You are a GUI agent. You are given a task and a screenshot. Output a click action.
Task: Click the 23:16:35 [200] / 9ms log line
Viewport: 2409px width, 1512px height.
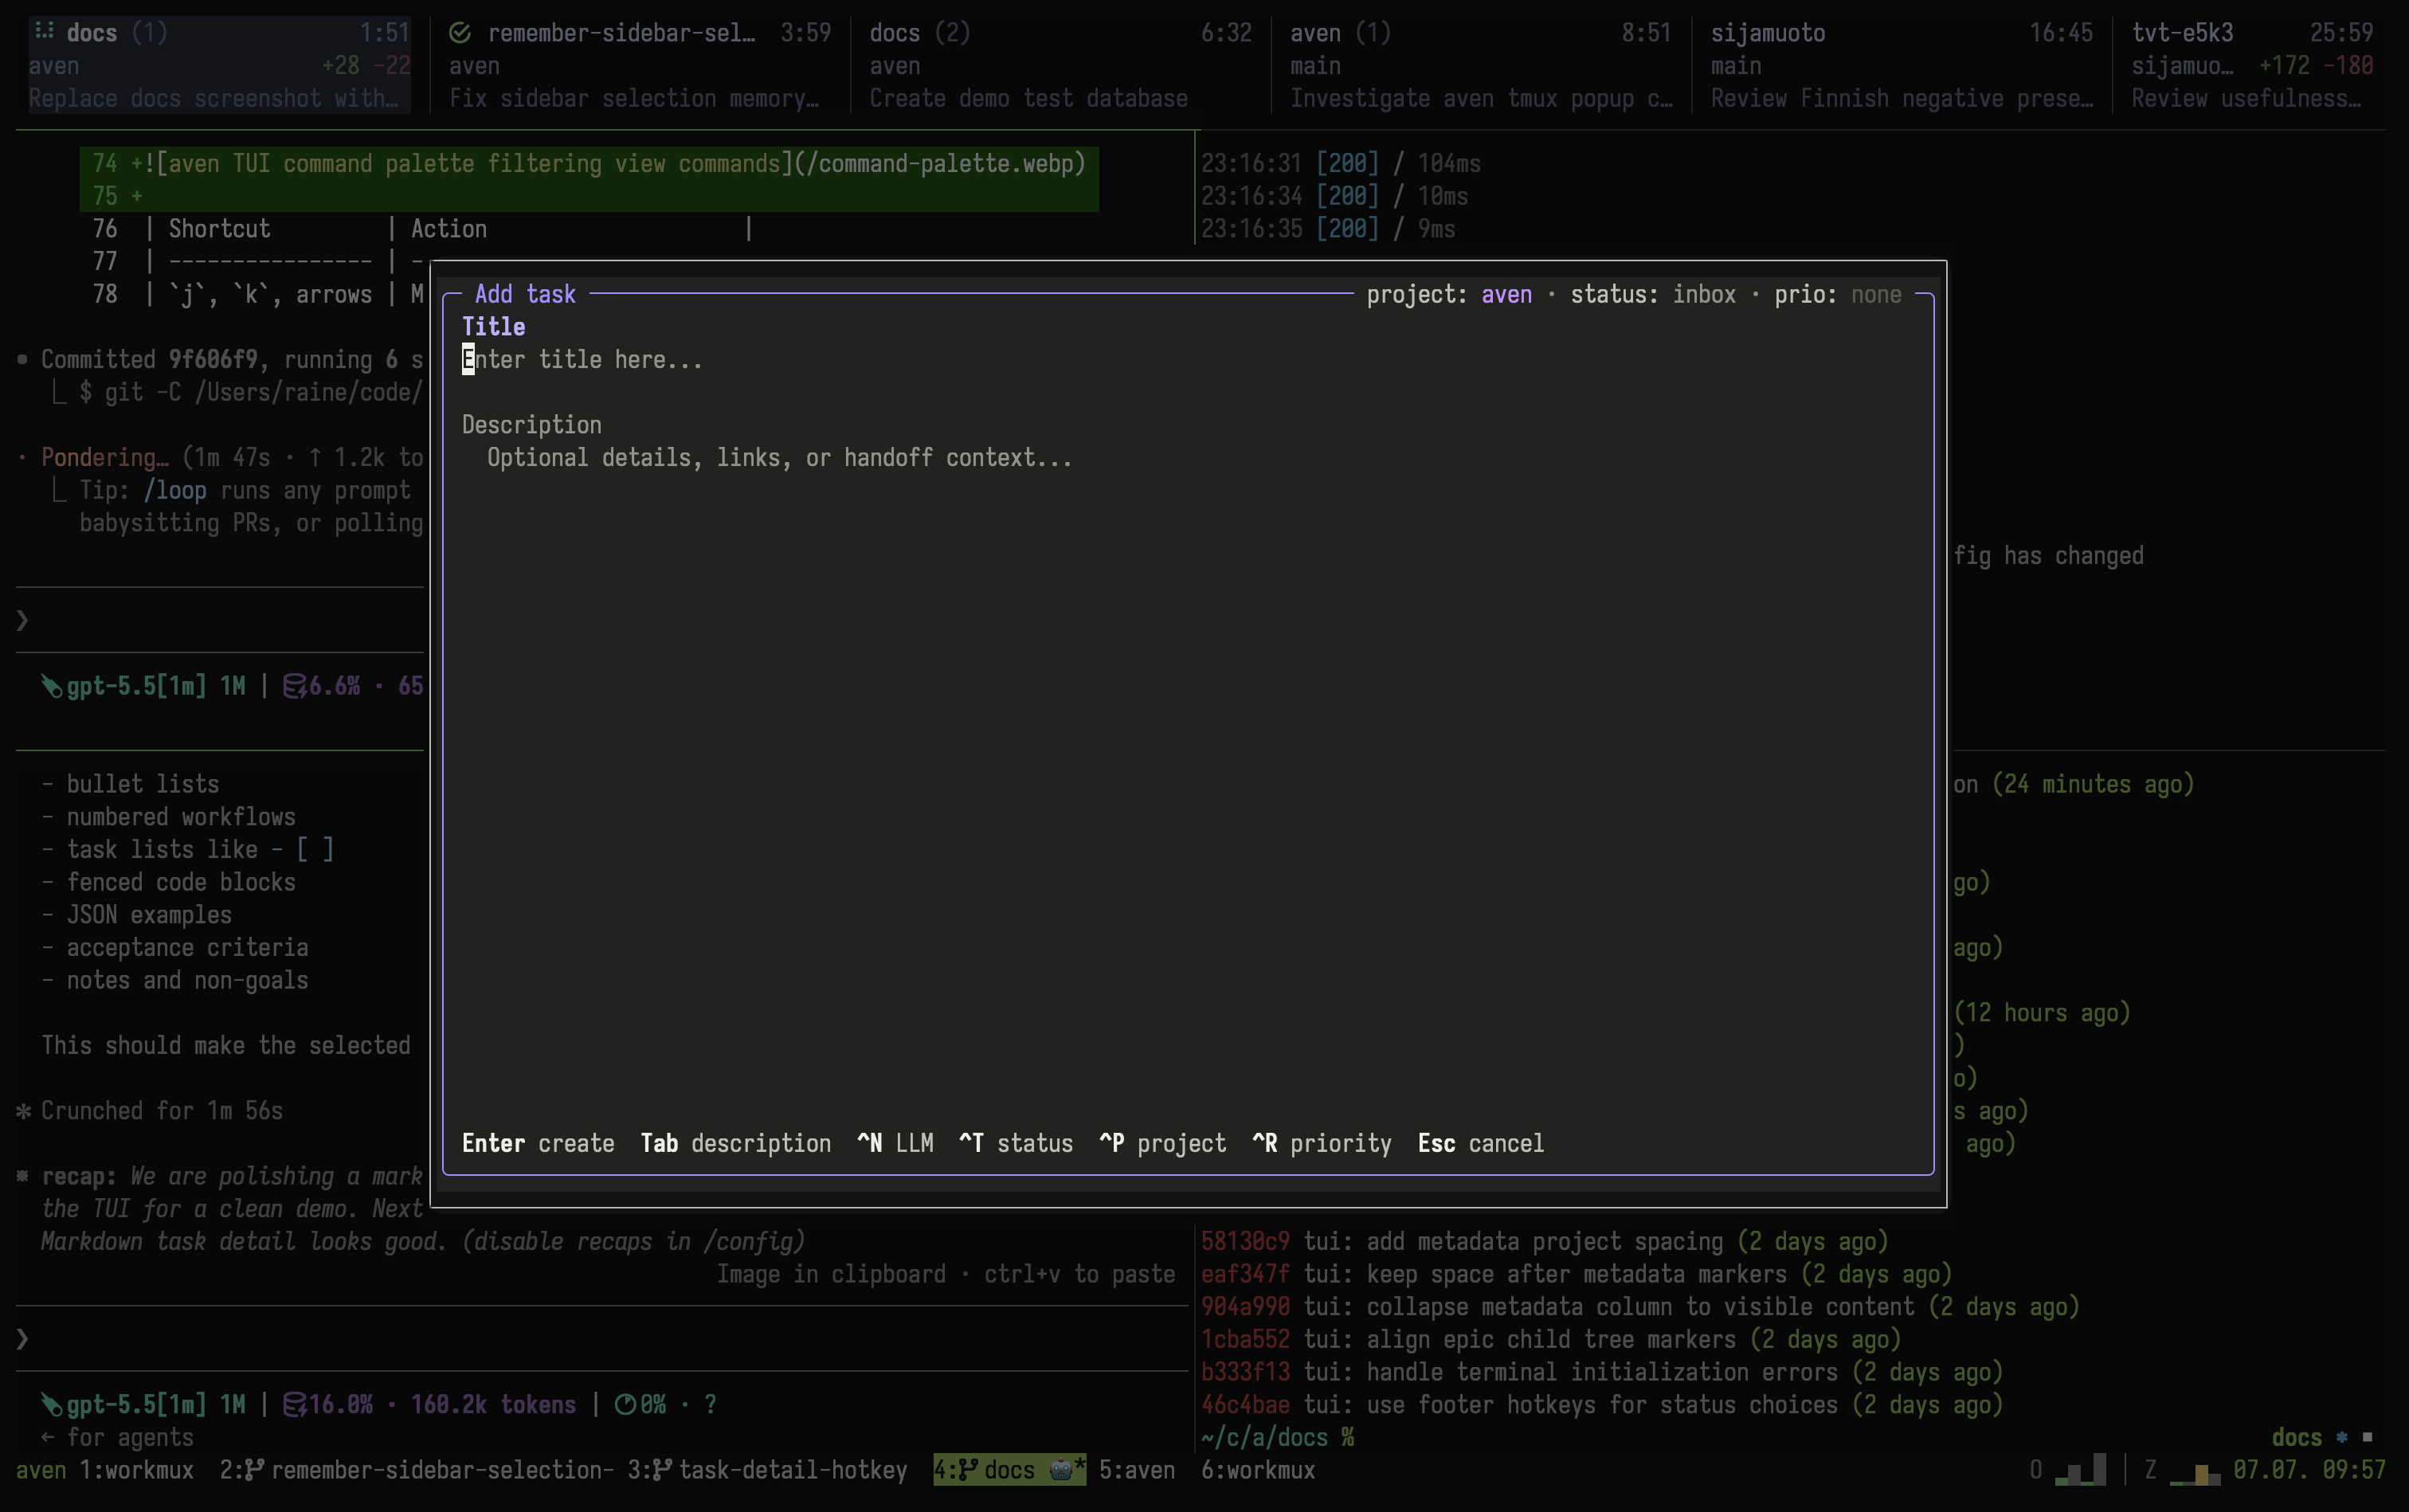click(x=1328, y=229)
